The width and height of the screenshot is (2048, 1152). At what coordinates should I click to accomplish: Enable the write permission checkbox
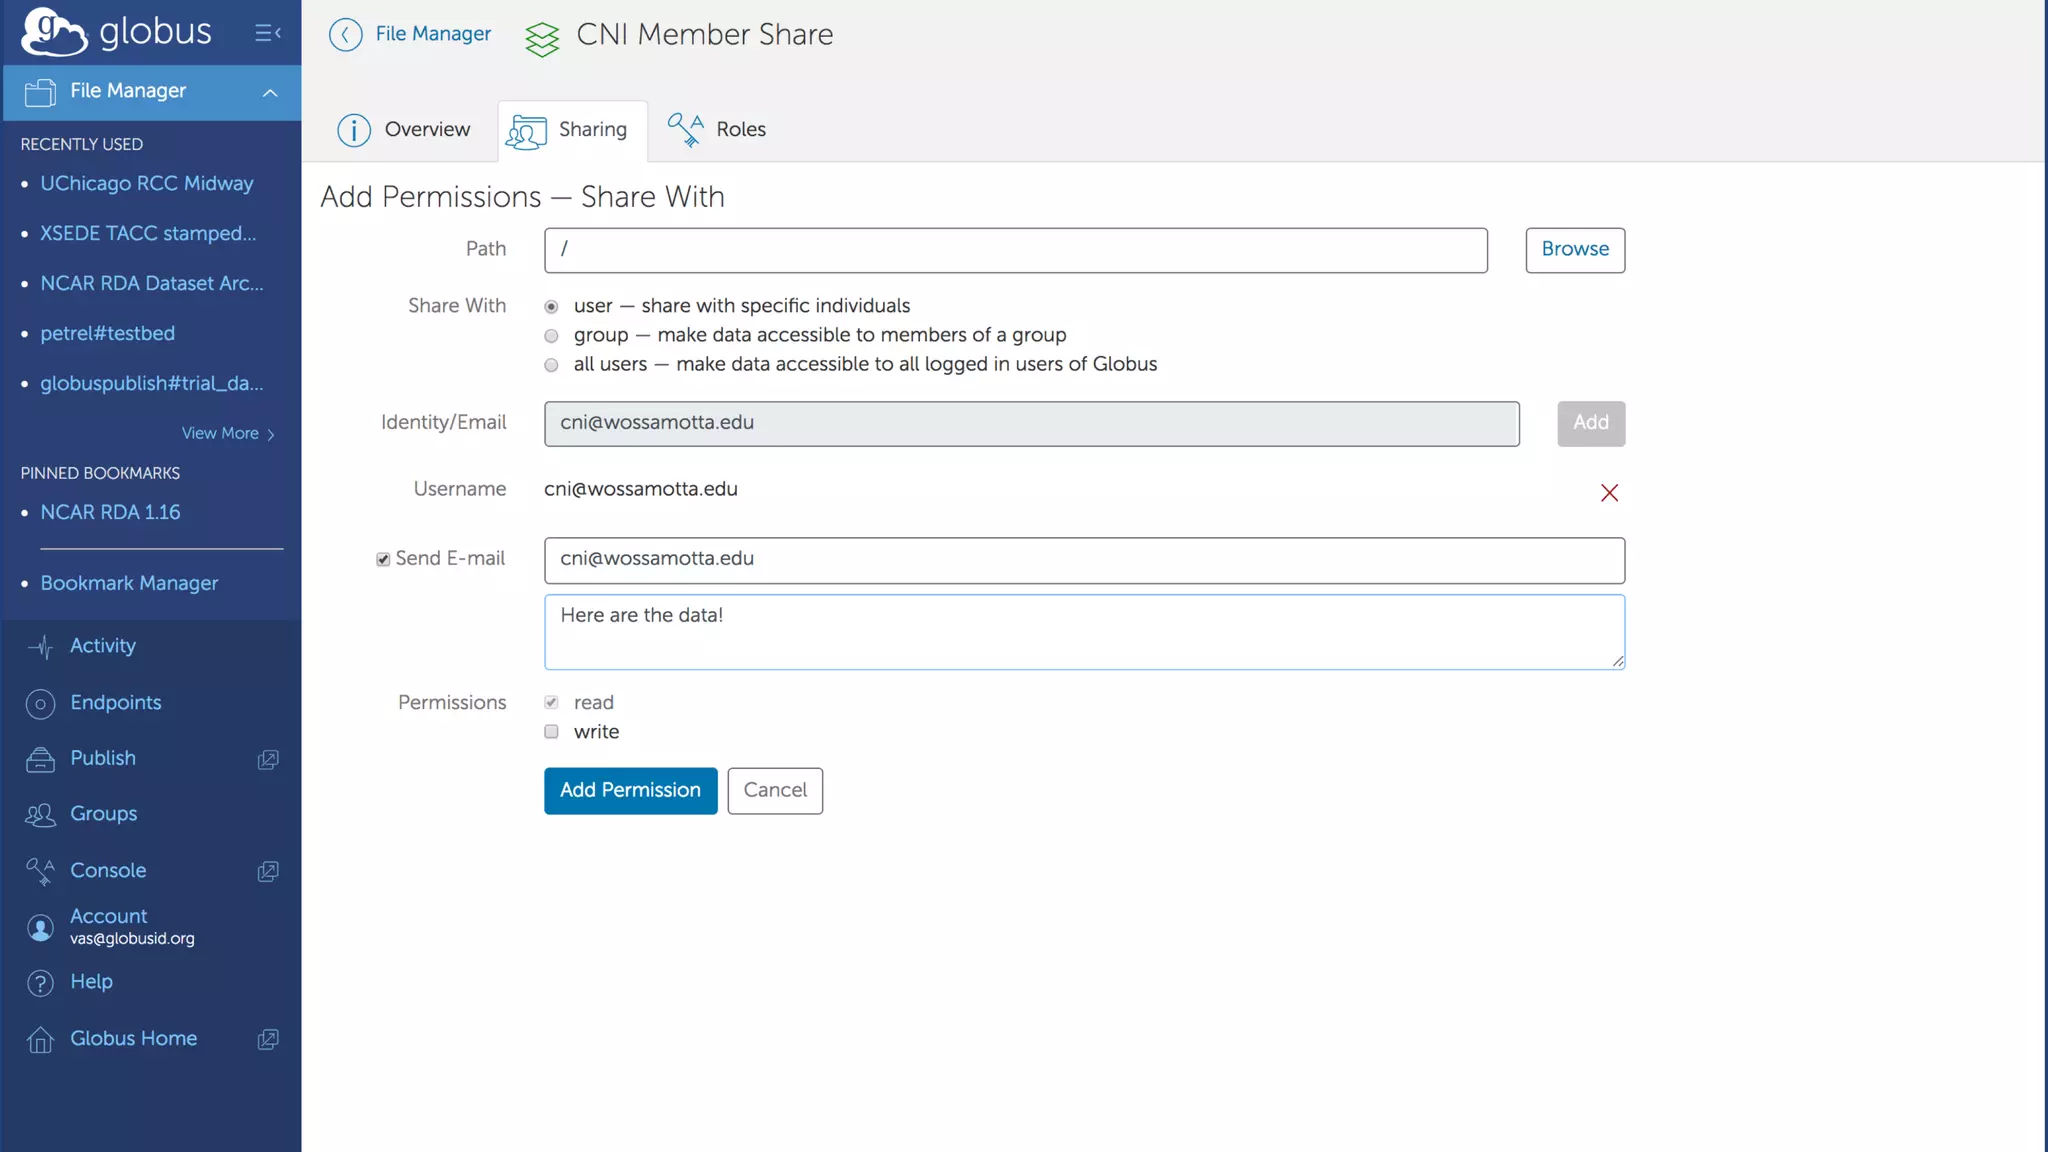pos(551,732)
